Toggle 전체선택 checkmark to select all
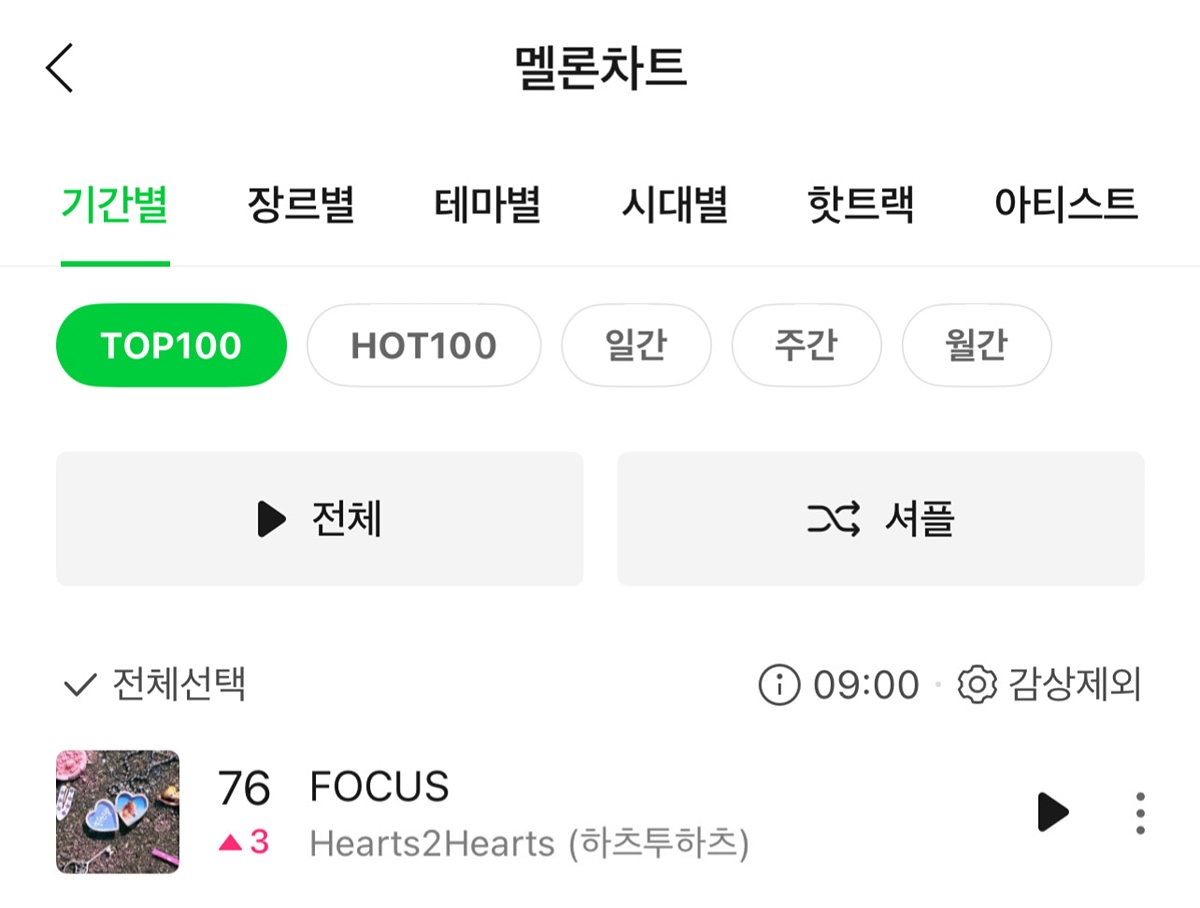The height and width of the screenshot is (908, 1200). tap(79, 685)
